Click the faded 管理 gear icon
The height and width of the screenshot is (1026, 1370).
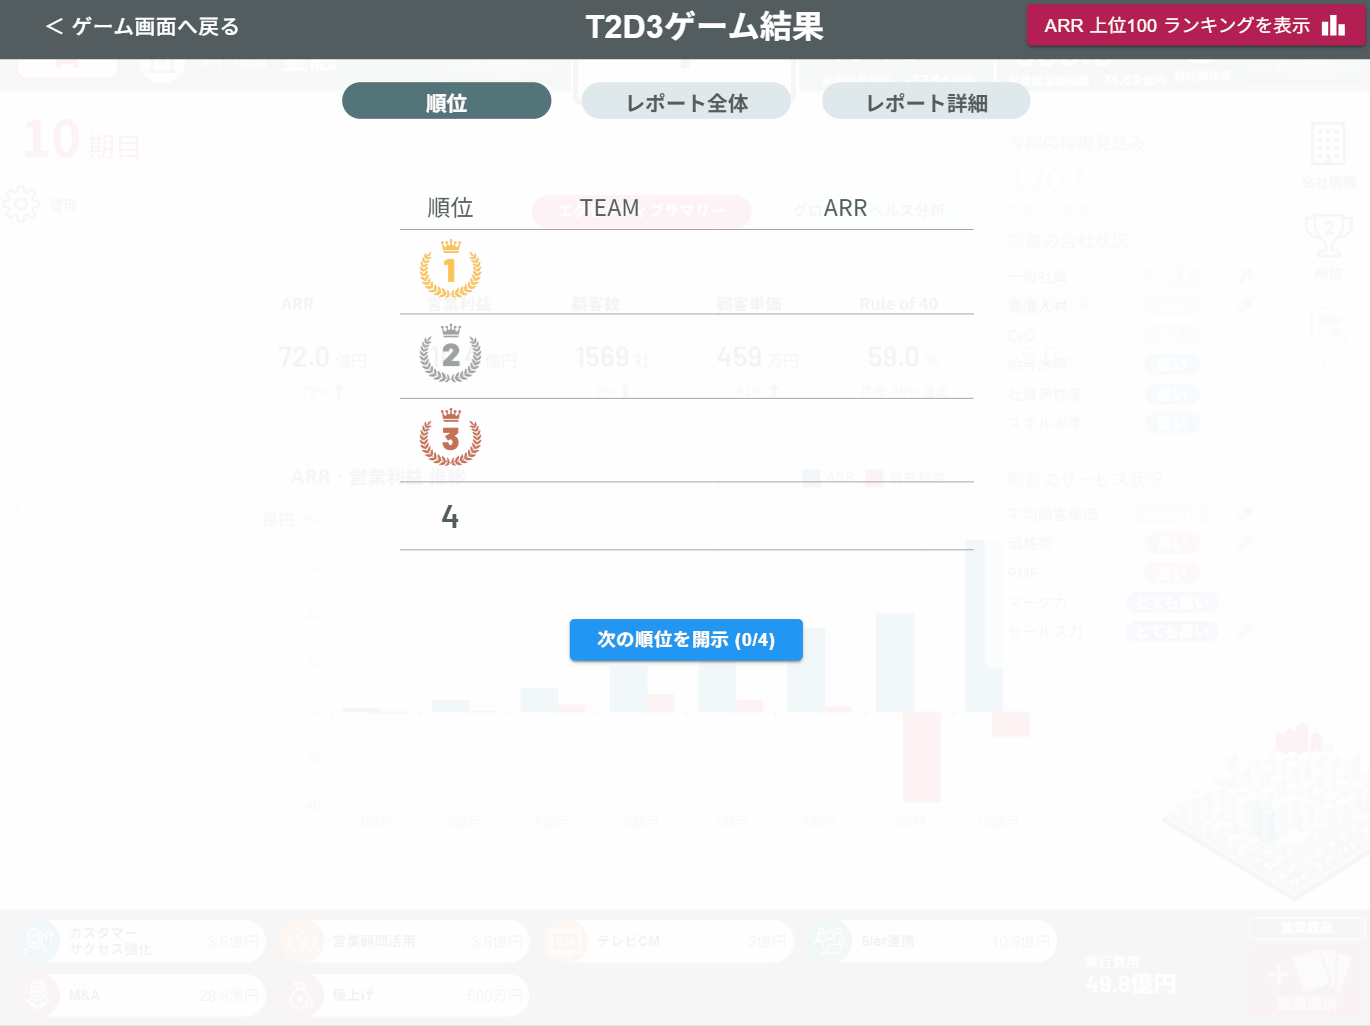coord(21,204)
